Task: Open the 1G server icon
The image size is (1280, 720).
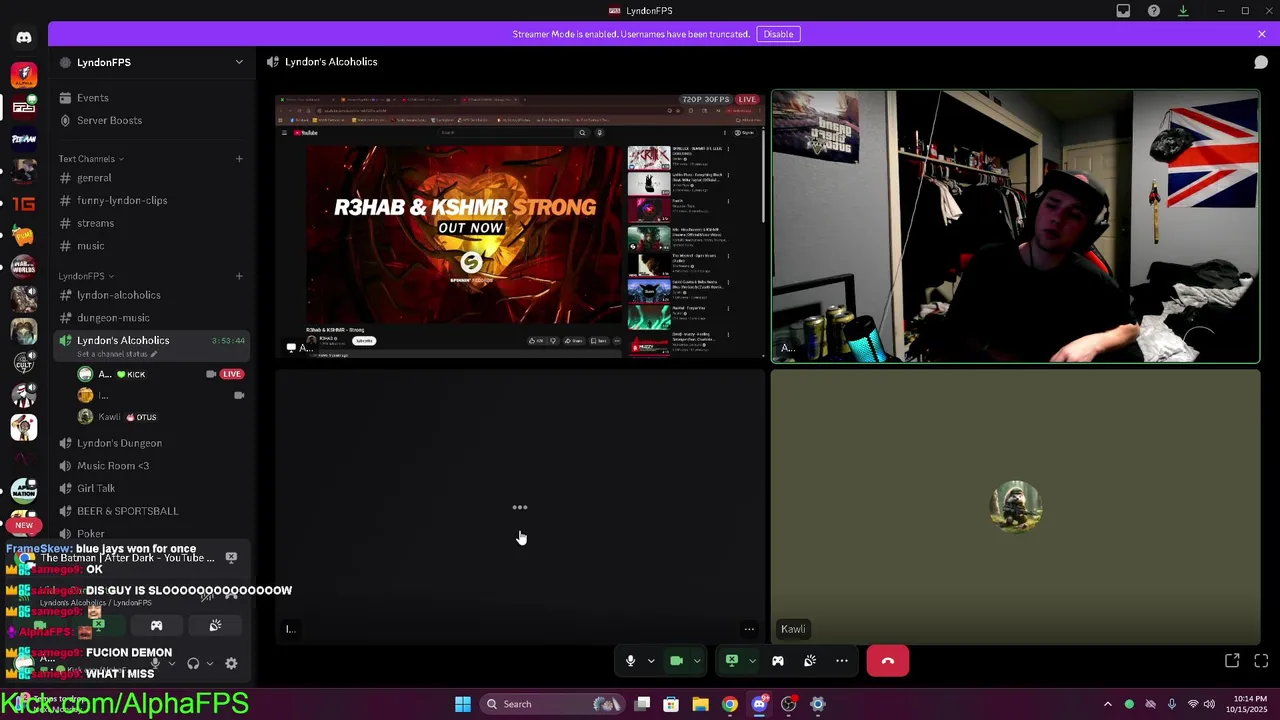Action: coord(24,203)
